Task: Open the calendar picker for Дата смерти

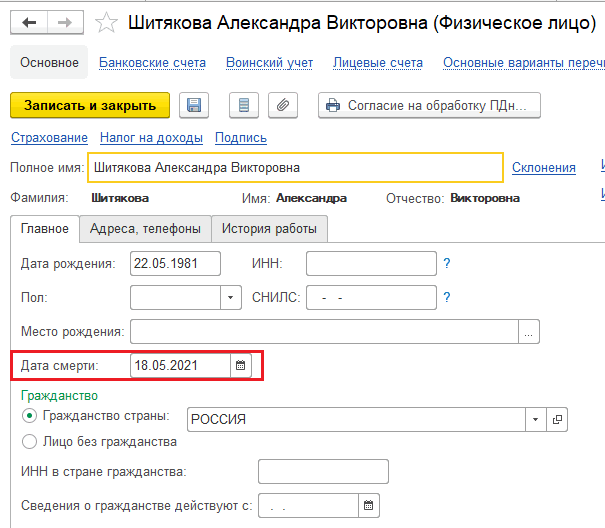Action: click(241, 366)
